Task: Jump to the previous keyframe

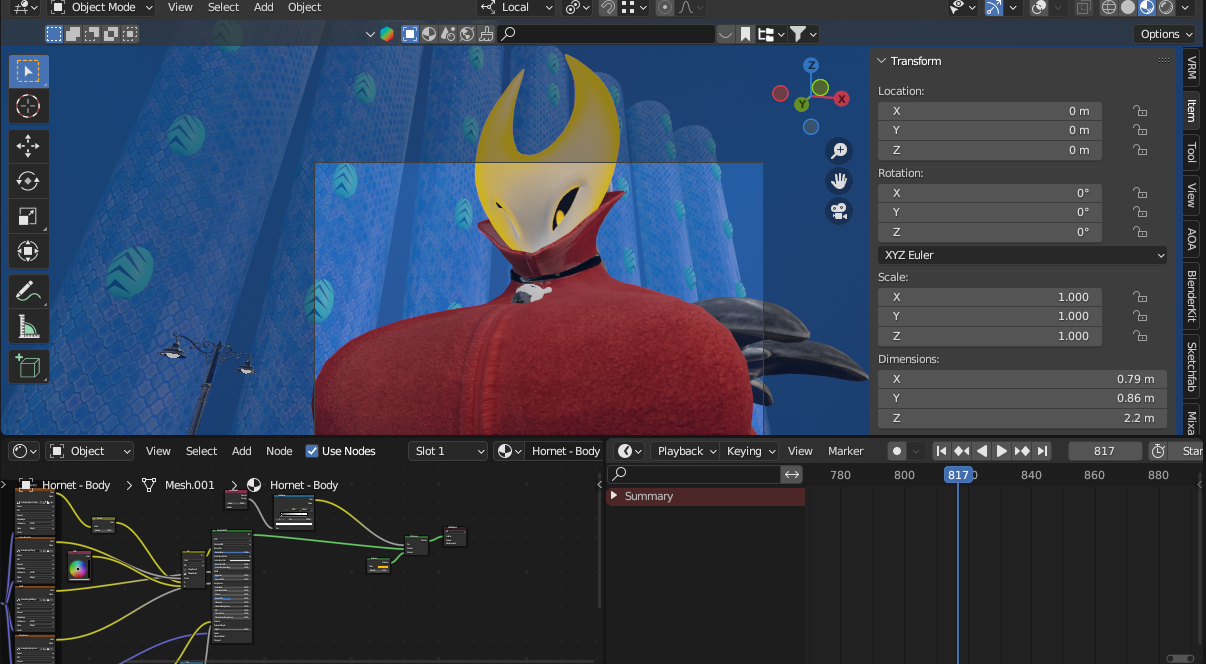Action: click(x=961, y=451)
